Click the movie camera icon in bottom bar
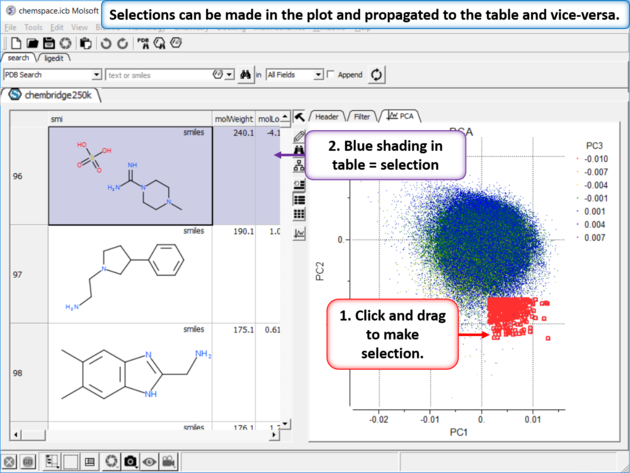Image resolution: width=630 pixels, height=473 pixels. [169, 461]
